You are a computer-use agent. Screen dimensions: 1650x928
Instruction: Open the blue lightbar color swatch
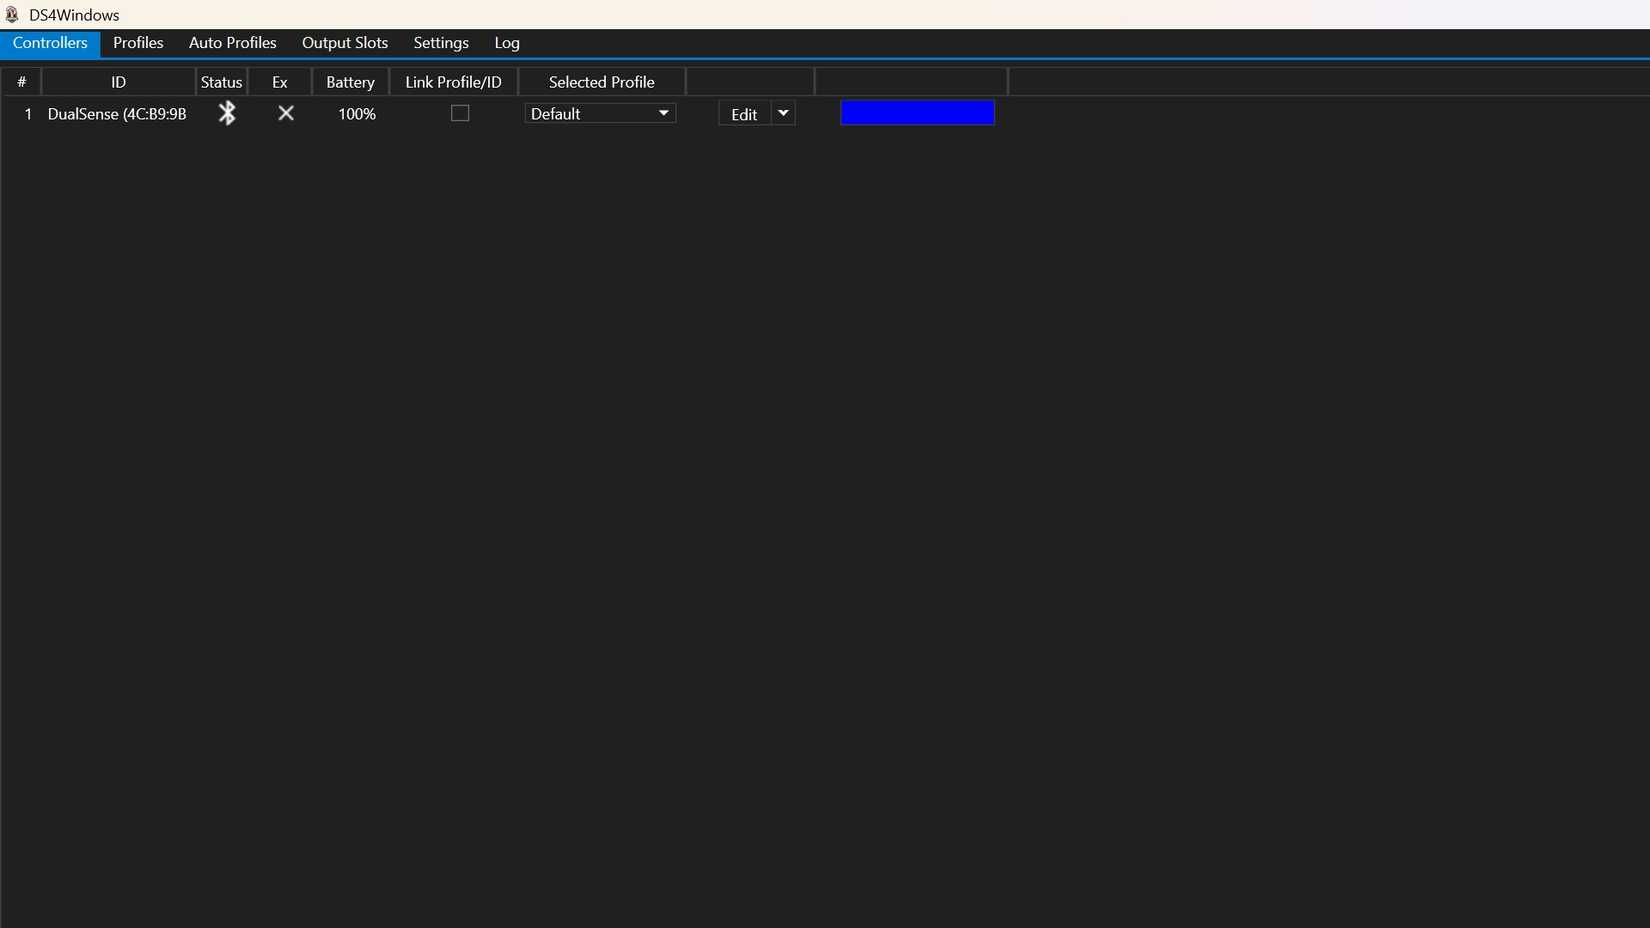point(918,113)
